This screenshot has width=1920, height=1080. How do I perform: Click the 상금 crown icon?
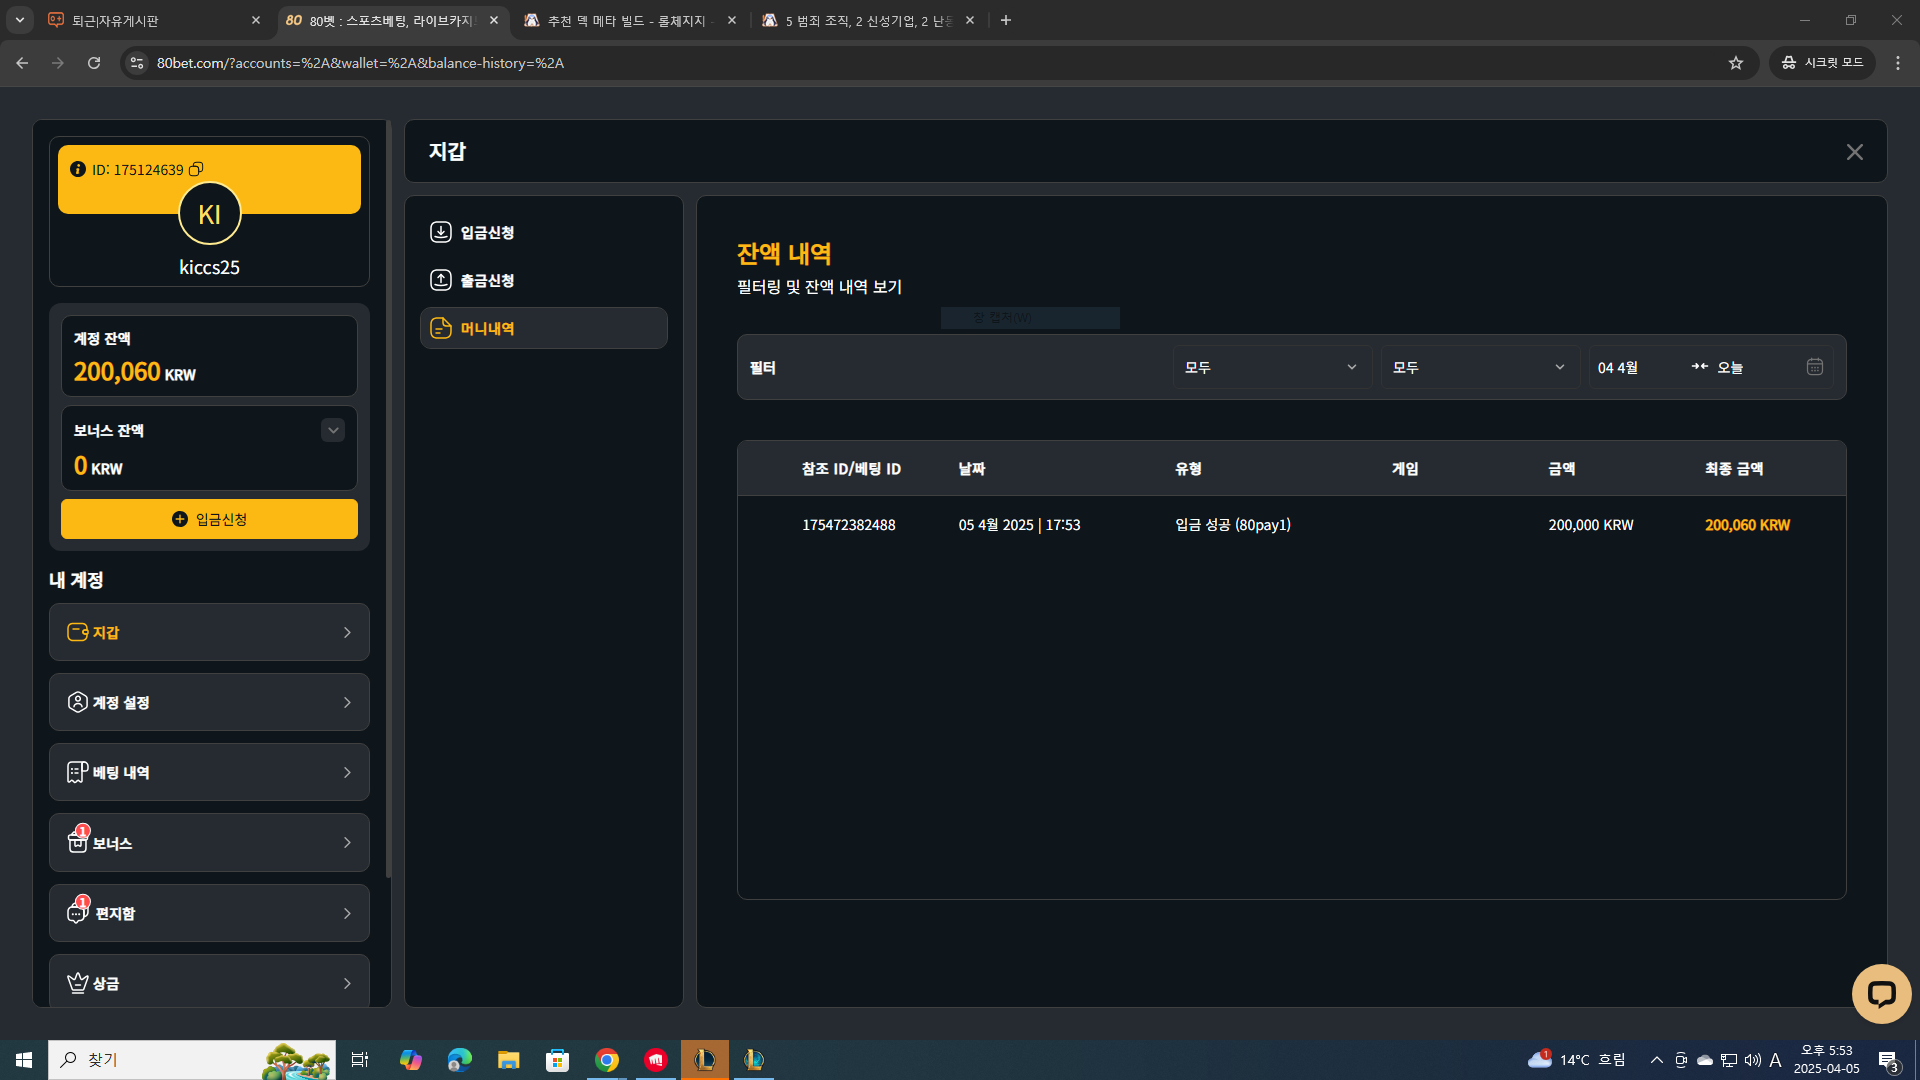click(x=77, y=983)
